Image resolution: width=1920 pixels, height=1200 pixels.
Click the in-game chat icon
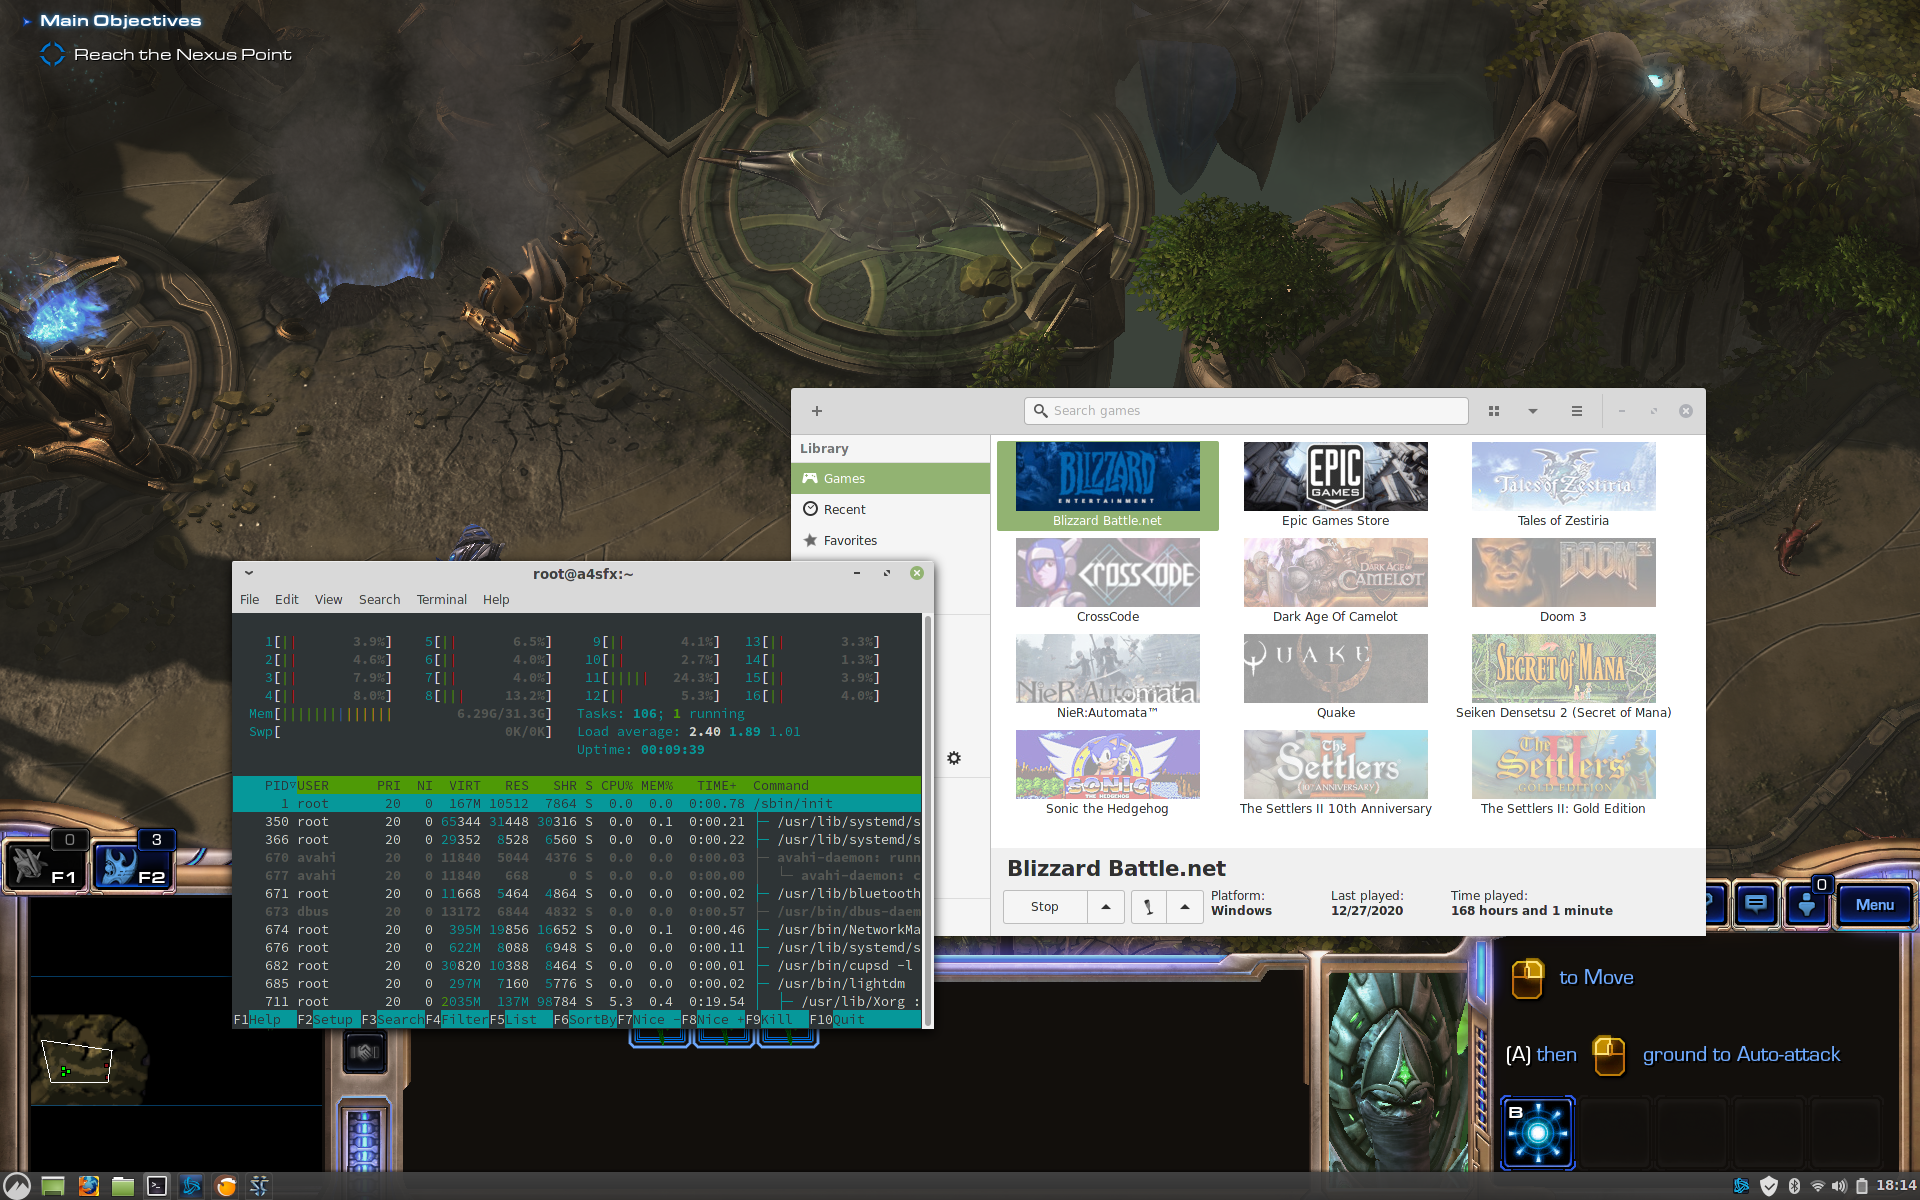point(1756,904)
